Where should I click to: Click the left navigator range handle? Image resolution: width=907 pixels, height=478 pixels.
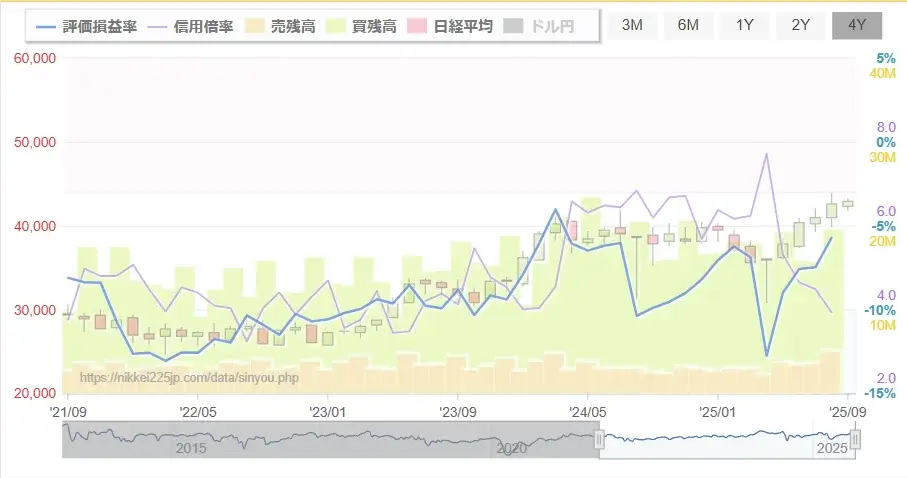(x=599, y=440)
